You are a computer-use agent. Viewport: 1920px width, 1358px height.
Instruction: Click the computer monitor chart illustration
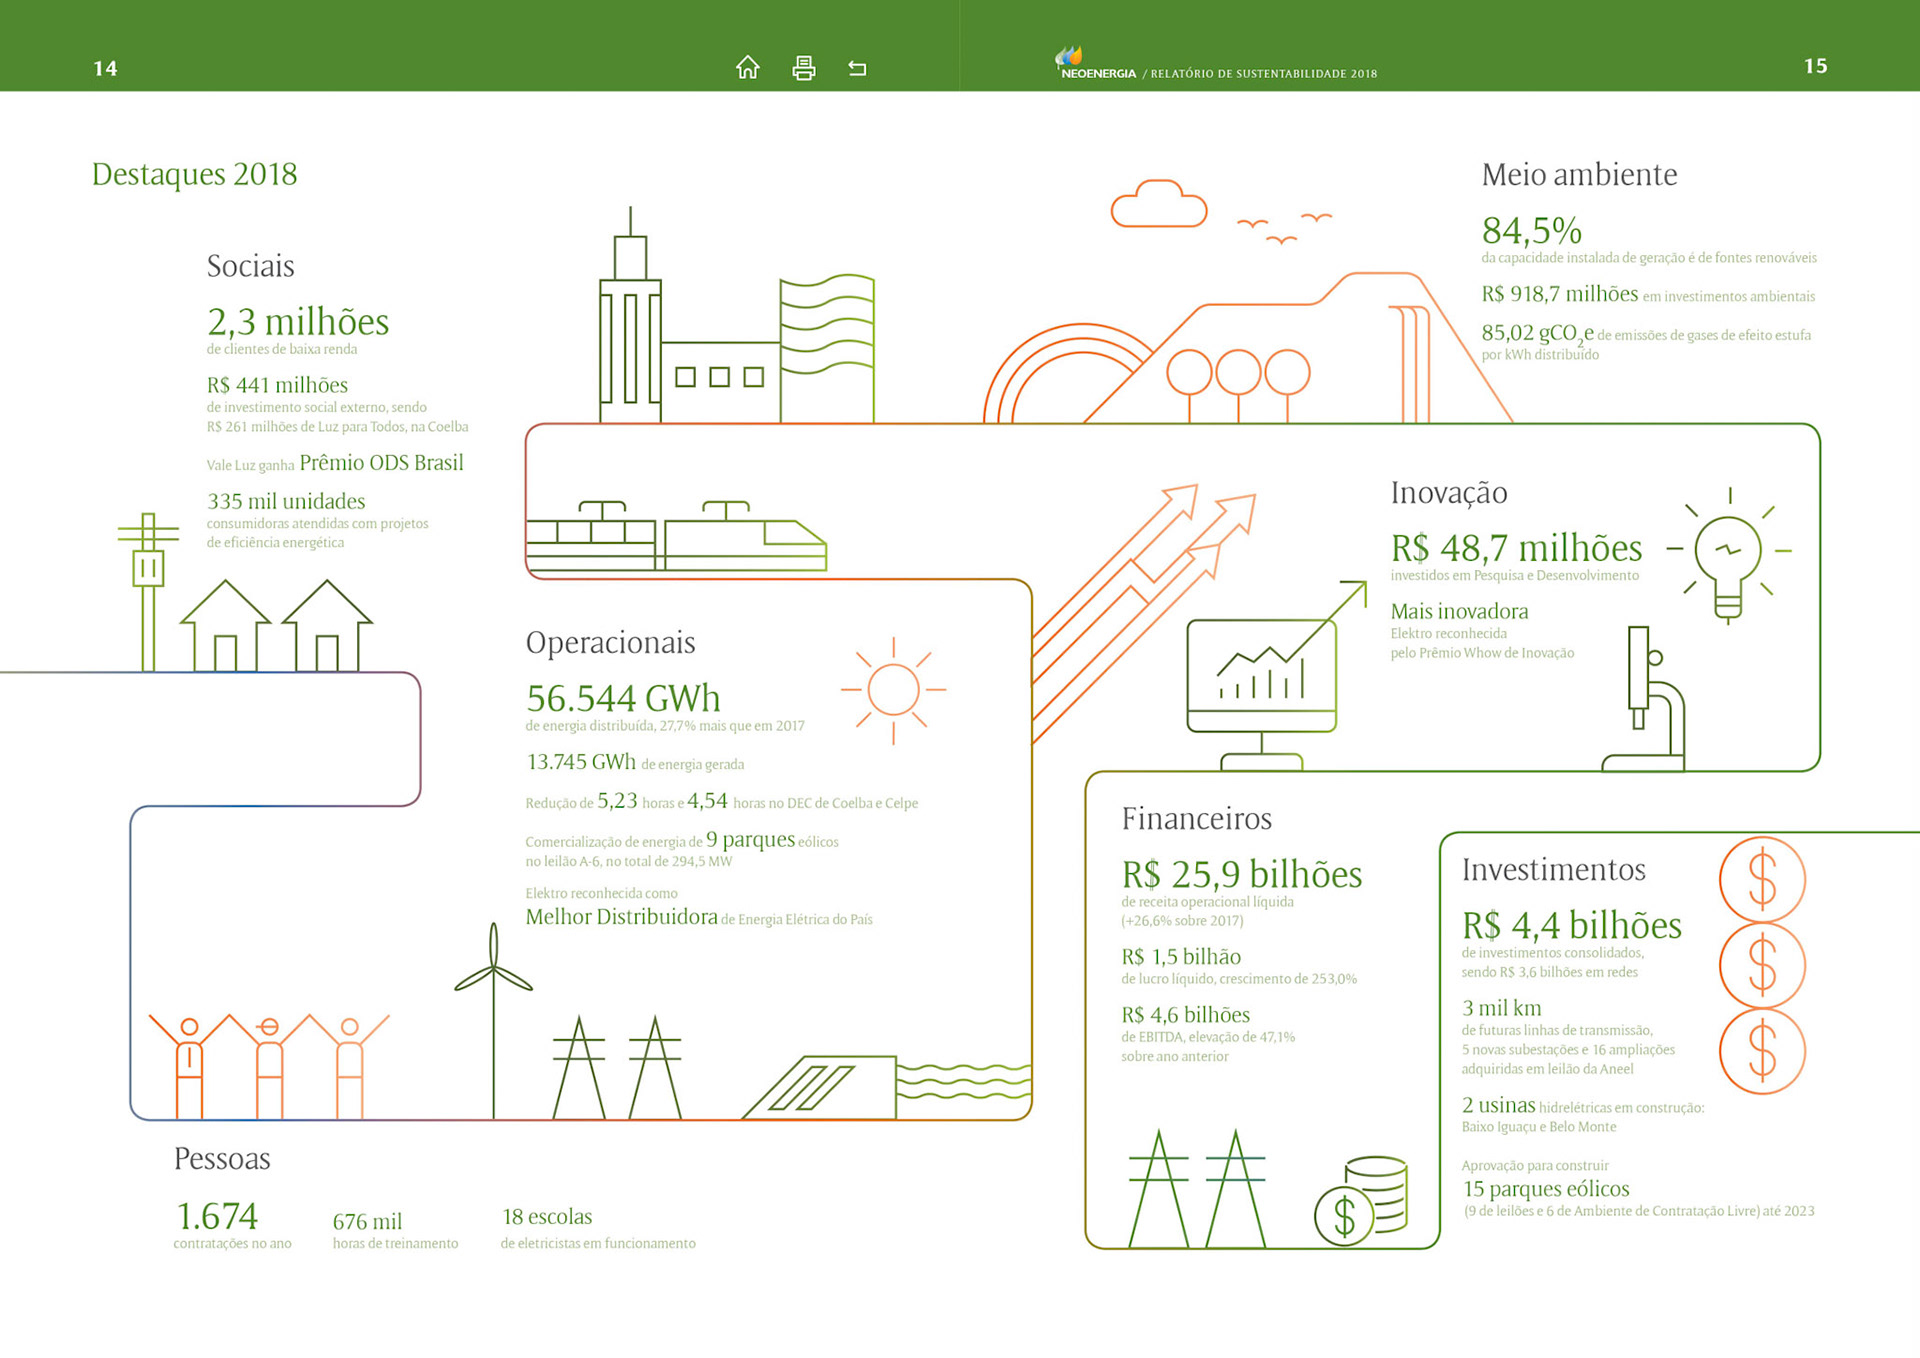click(1261, 678)
